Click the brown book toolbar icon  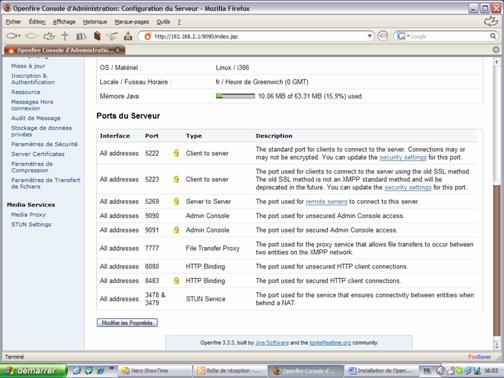coord(97,36)
